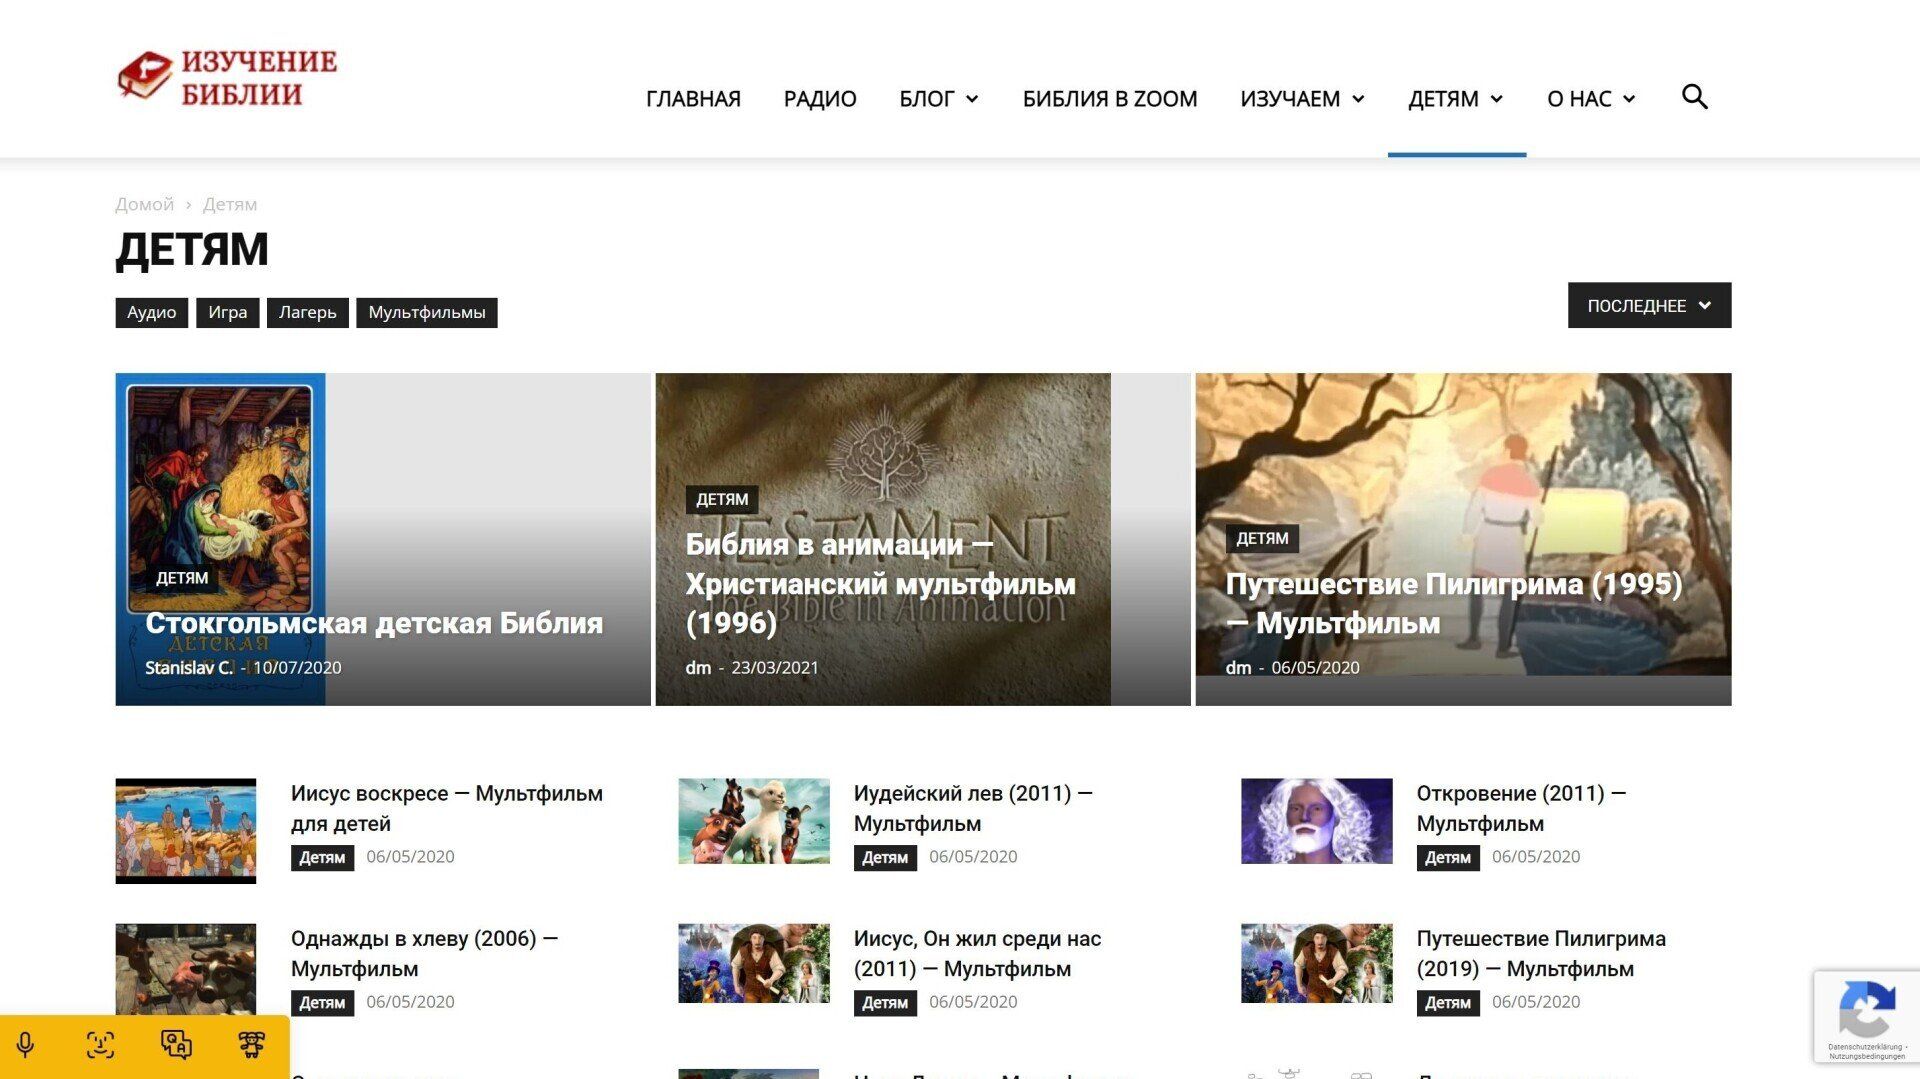
Task: Click the ДЕТЯМ page heading
Action: (x=192, y=250)
